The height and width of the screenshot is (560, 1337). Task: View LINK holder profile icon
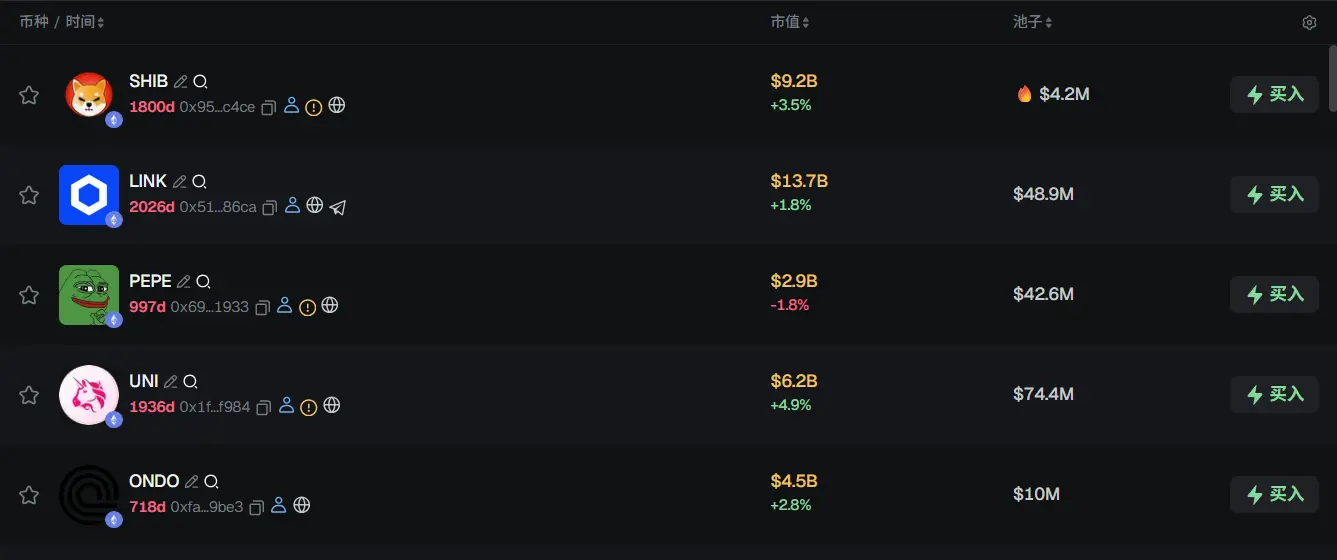[x=292, y=206]
